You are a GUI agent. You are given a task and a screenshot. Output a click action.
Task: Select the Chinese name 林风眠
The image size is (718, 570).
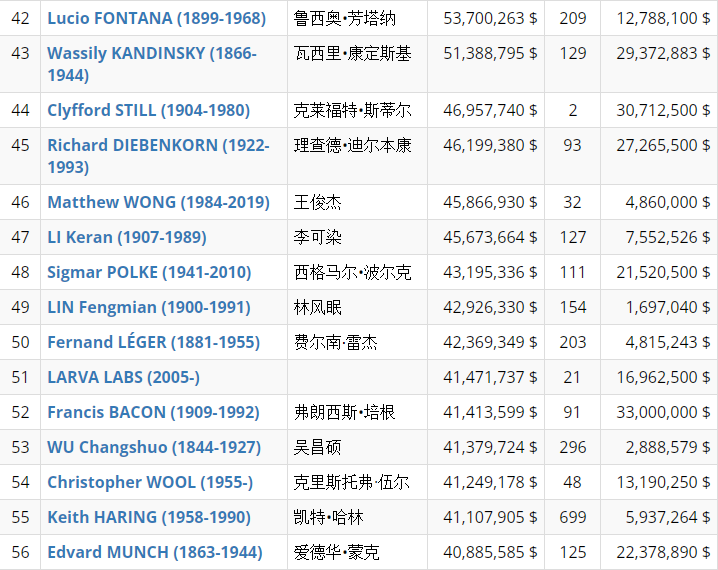317,307
